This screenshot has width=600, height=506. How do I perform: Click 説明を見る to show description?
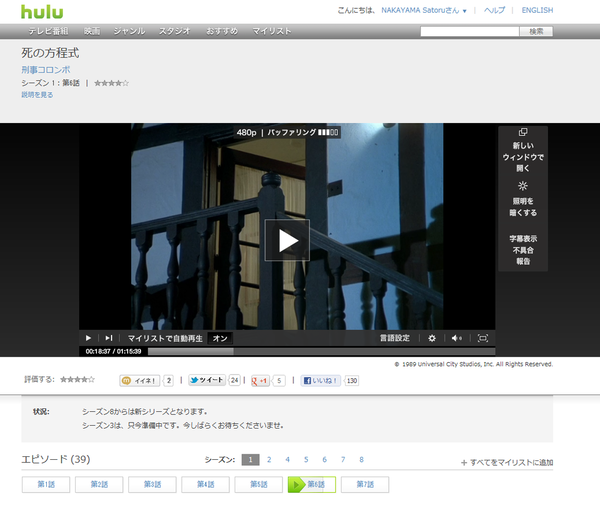(37, 95)
